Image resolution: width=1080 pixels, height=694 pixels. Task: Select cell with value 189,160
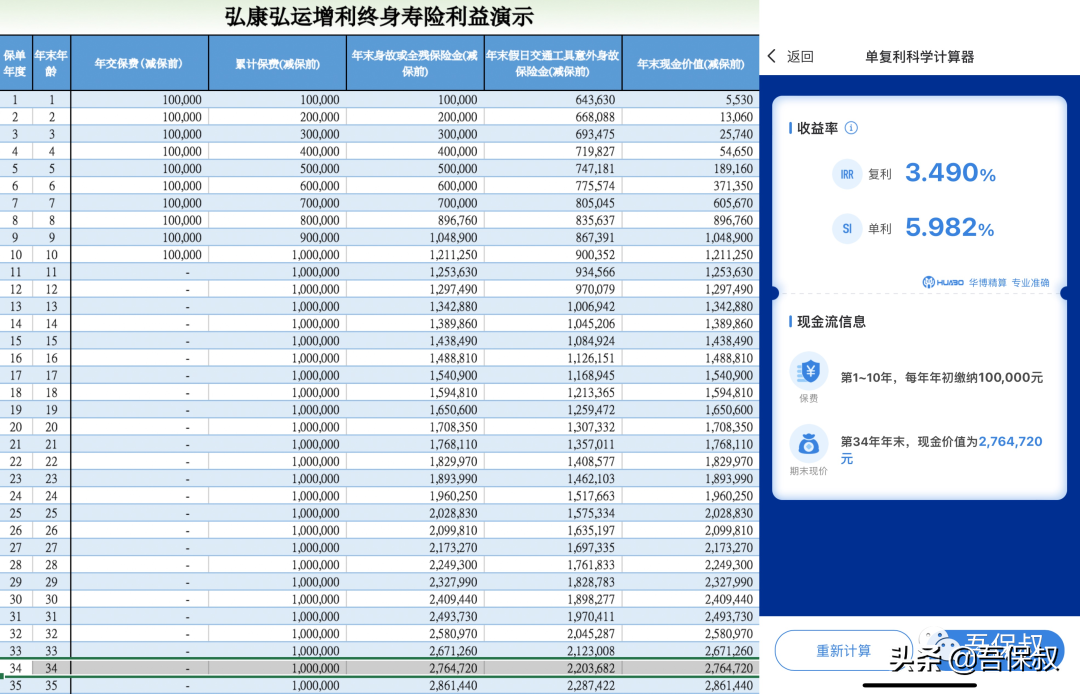point(690,169)
